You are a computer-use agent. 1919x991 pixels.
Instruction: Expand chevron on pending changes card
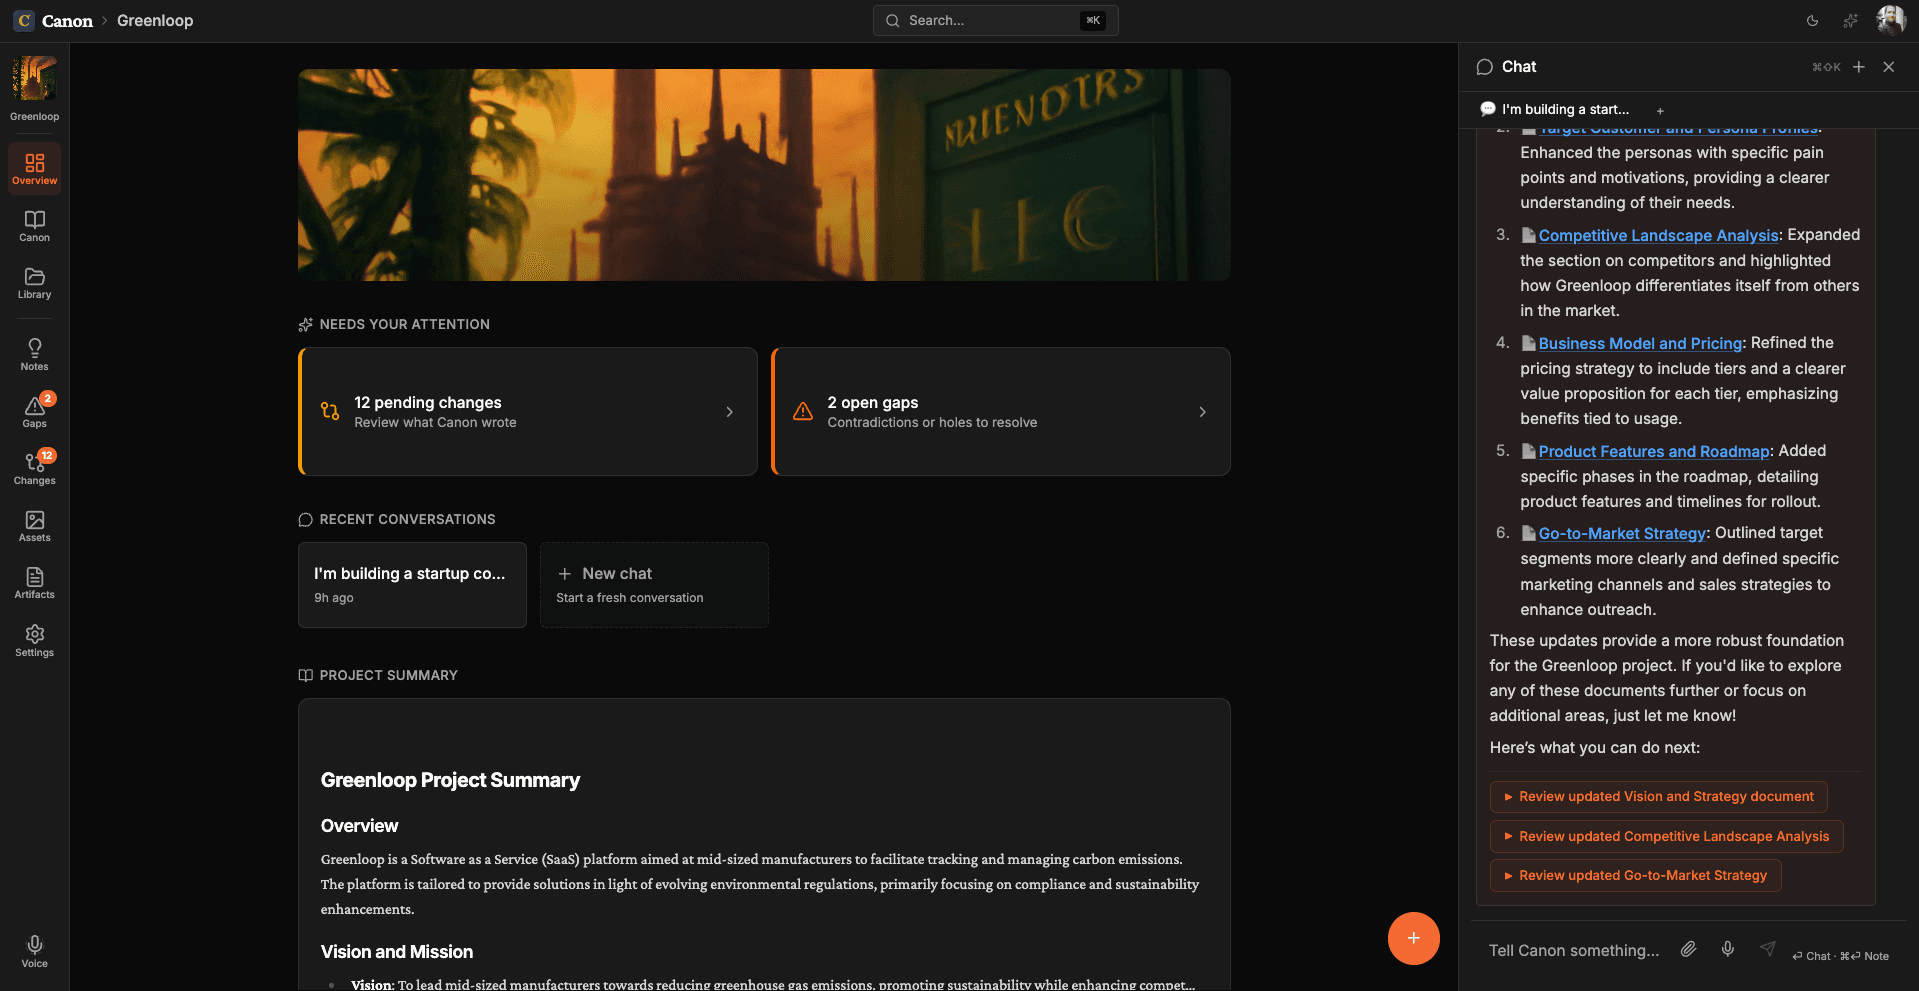tap(729, 412)
